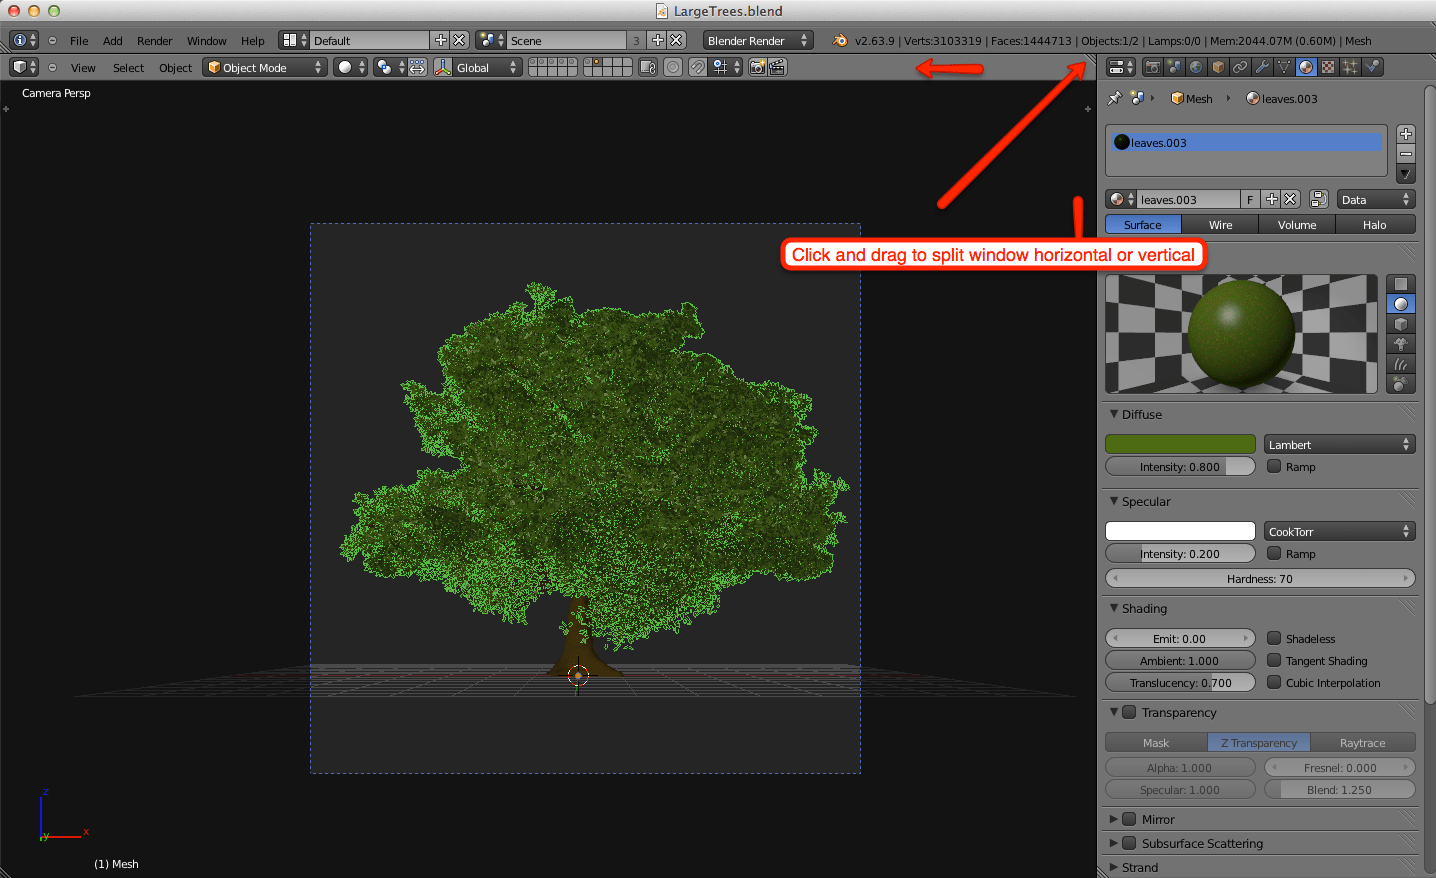This screenshot has height=878, width=1436.
Task: Select the monkey preview shape
Action: click(x=1400, y=344)
